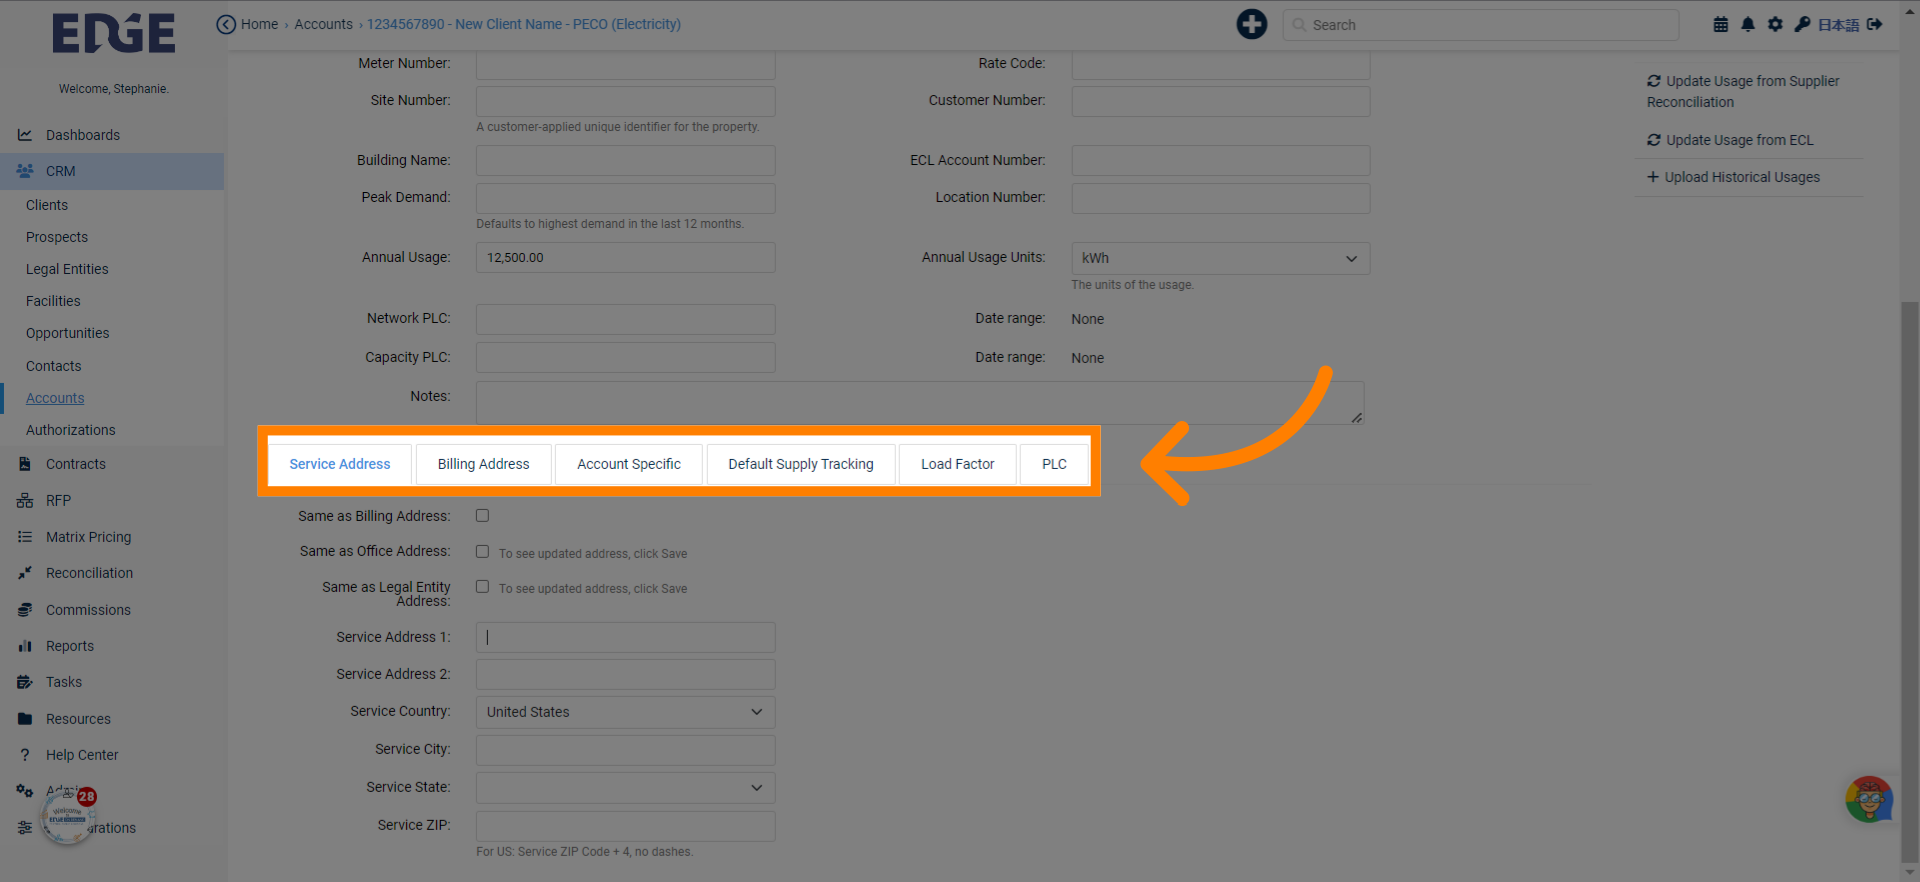Viewport: 1920px width, 882px height.
Task: Click the Meter Number field
Action: 625,64
